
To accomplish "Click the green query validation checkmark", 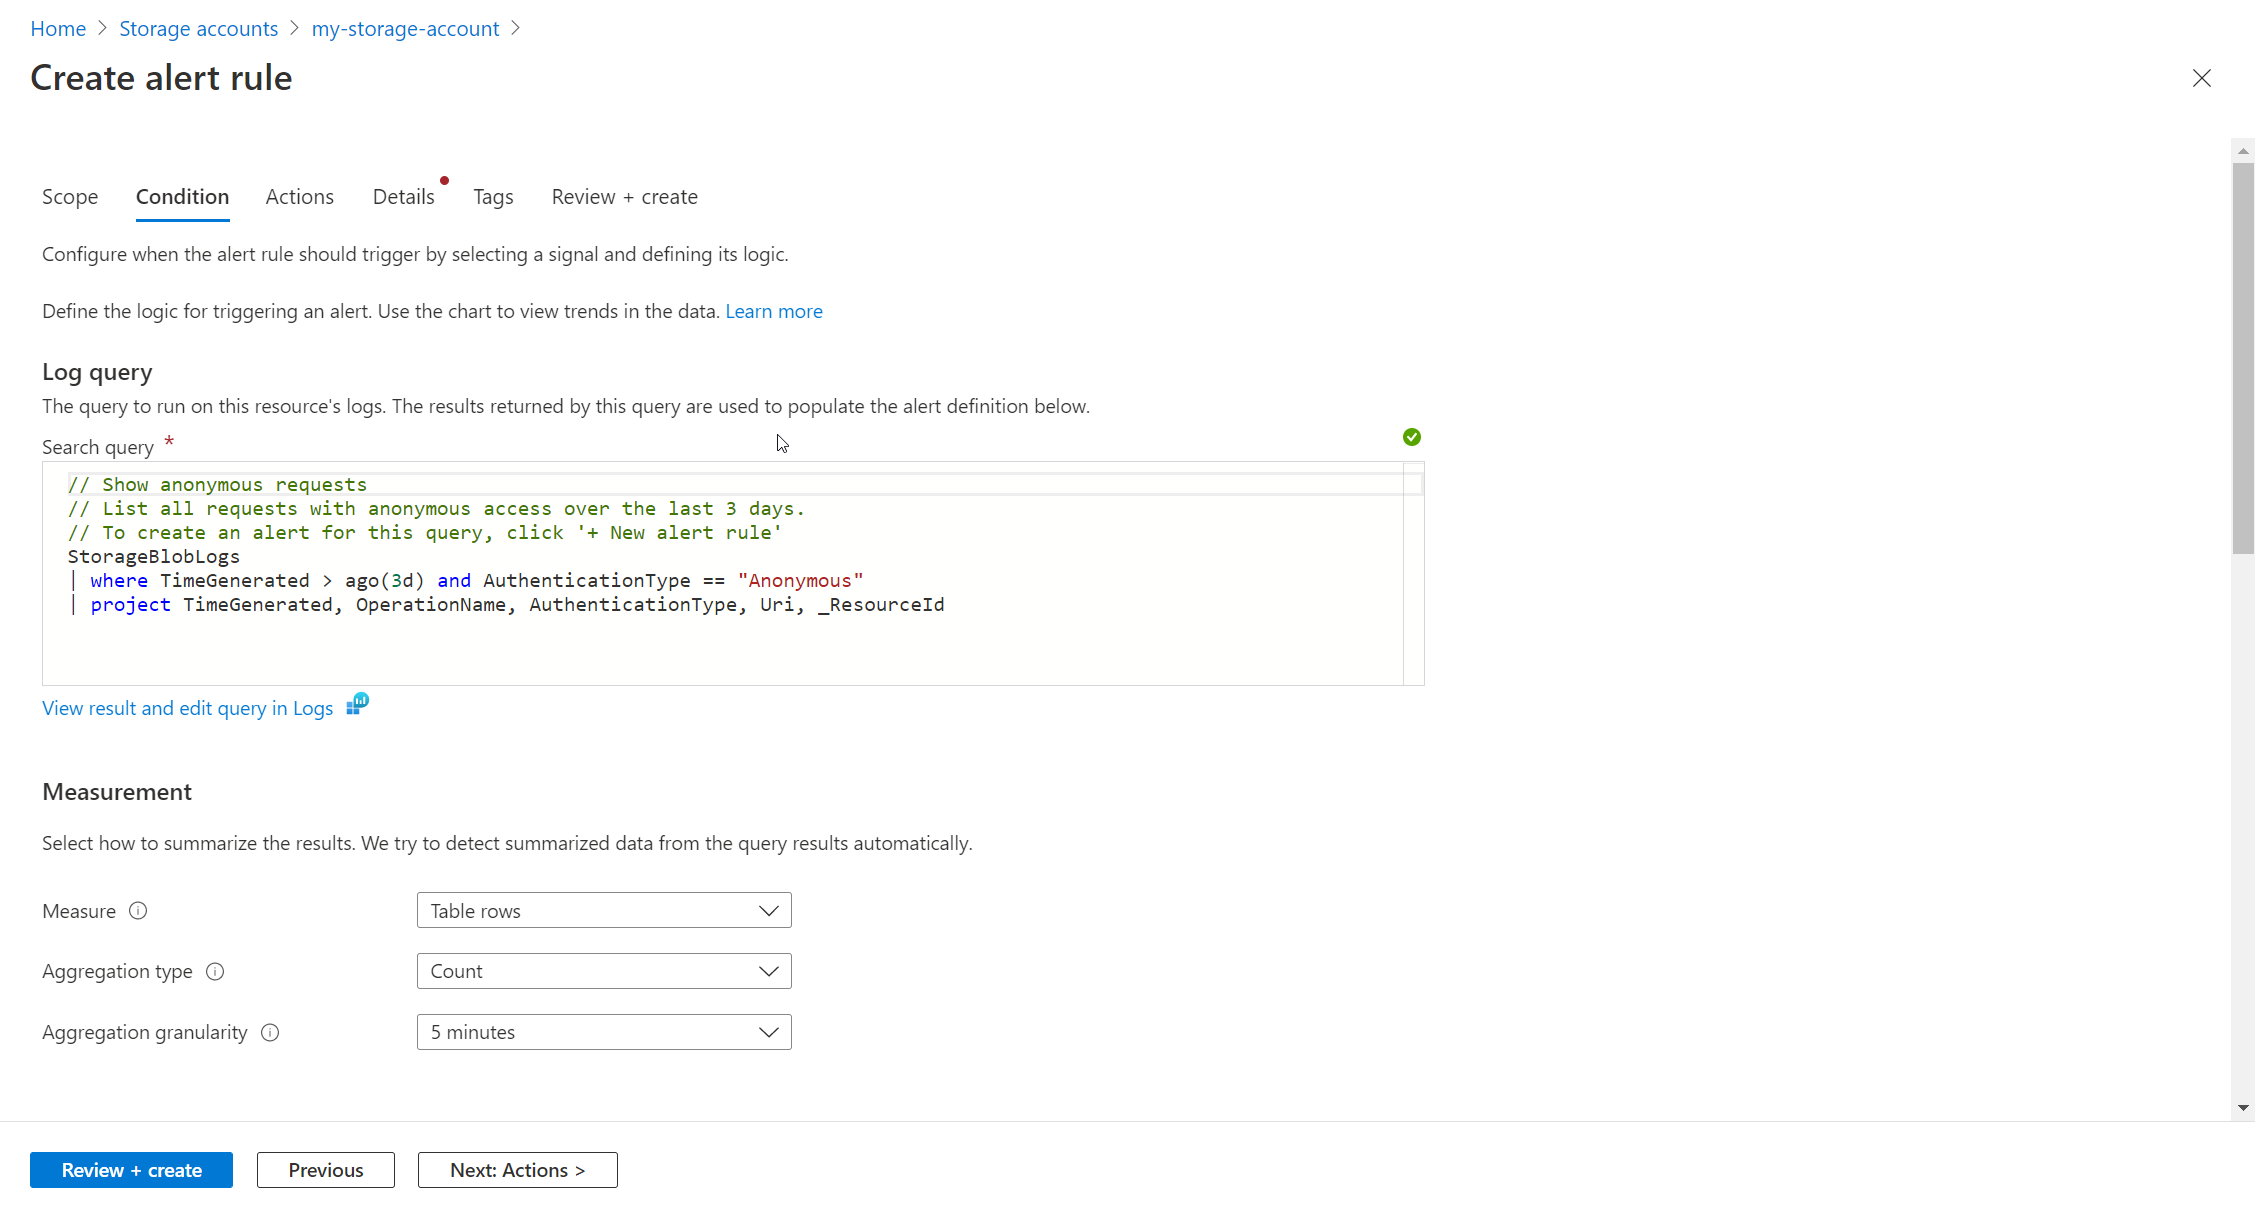I will pyautogui.click(x=1411, y=437).
